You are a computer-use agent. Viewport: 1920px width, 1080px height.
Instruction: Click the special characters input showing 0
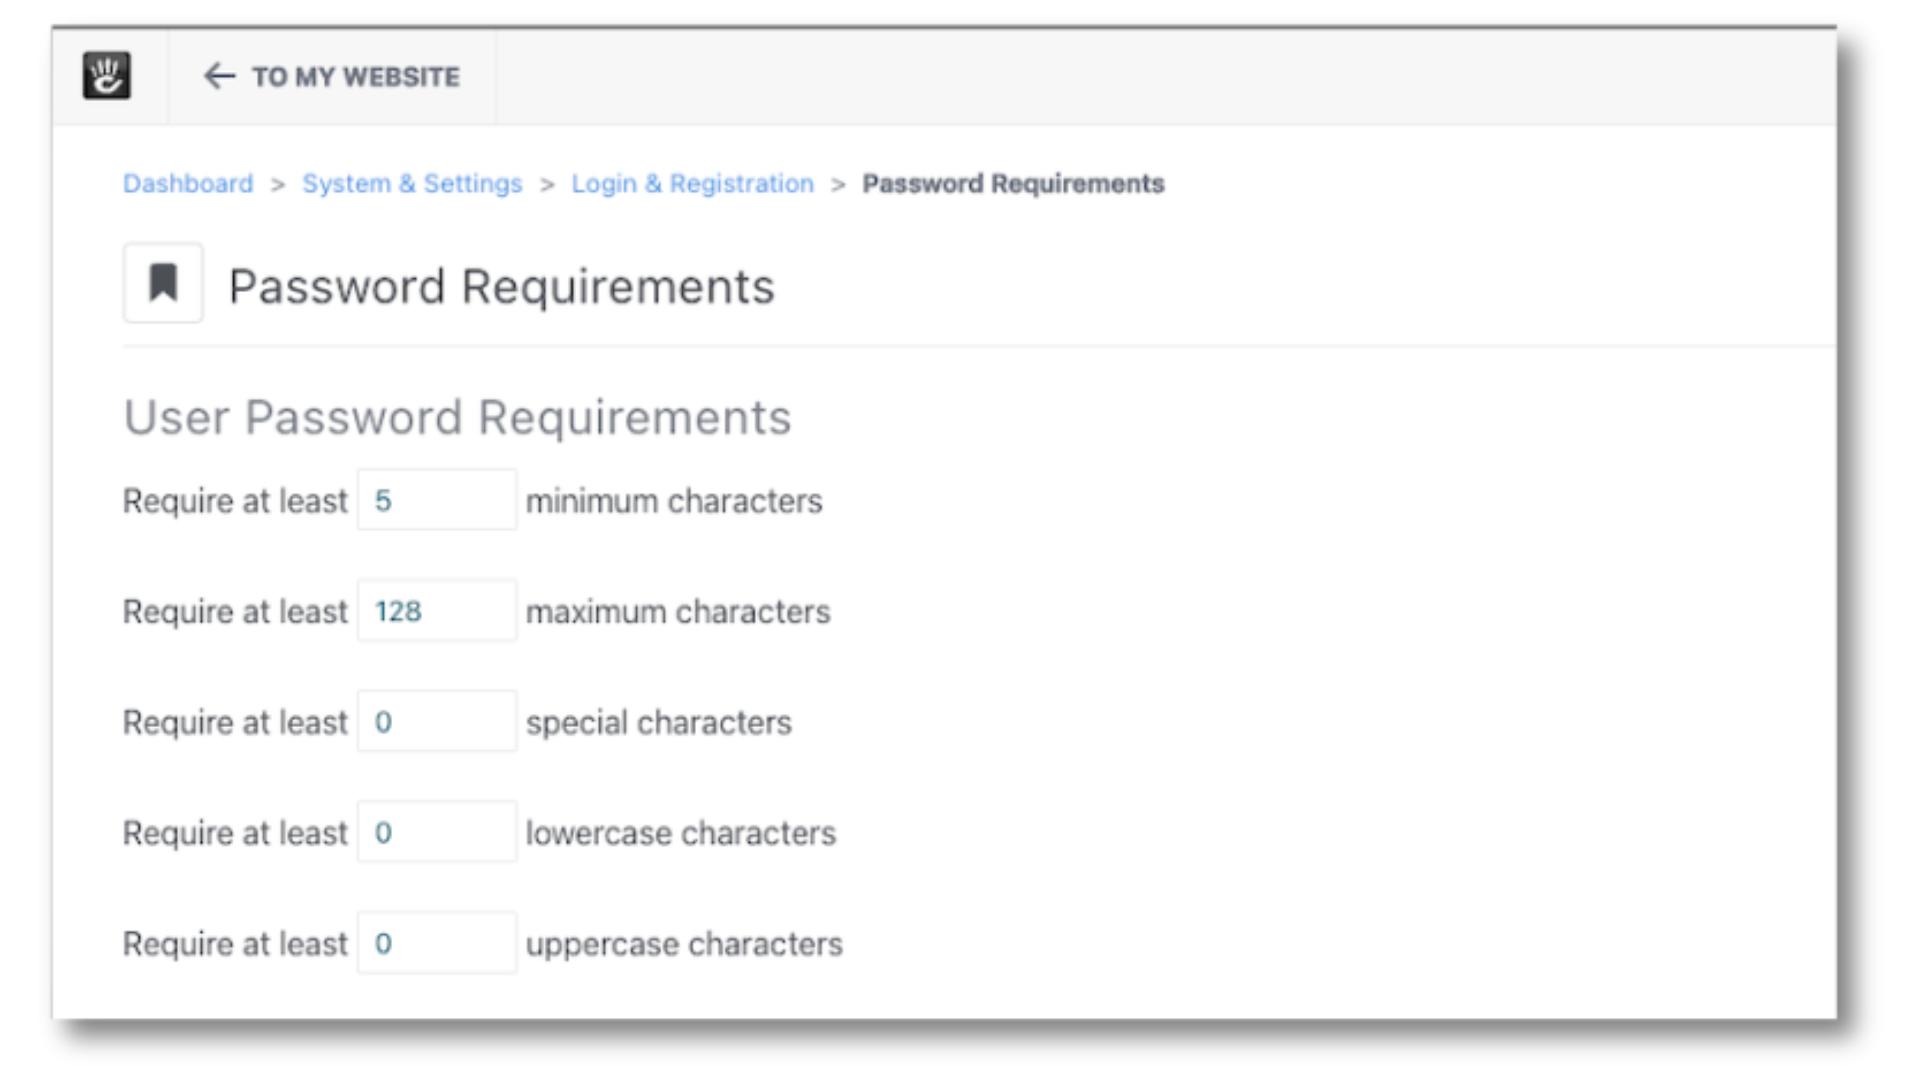tap(436, 722)
